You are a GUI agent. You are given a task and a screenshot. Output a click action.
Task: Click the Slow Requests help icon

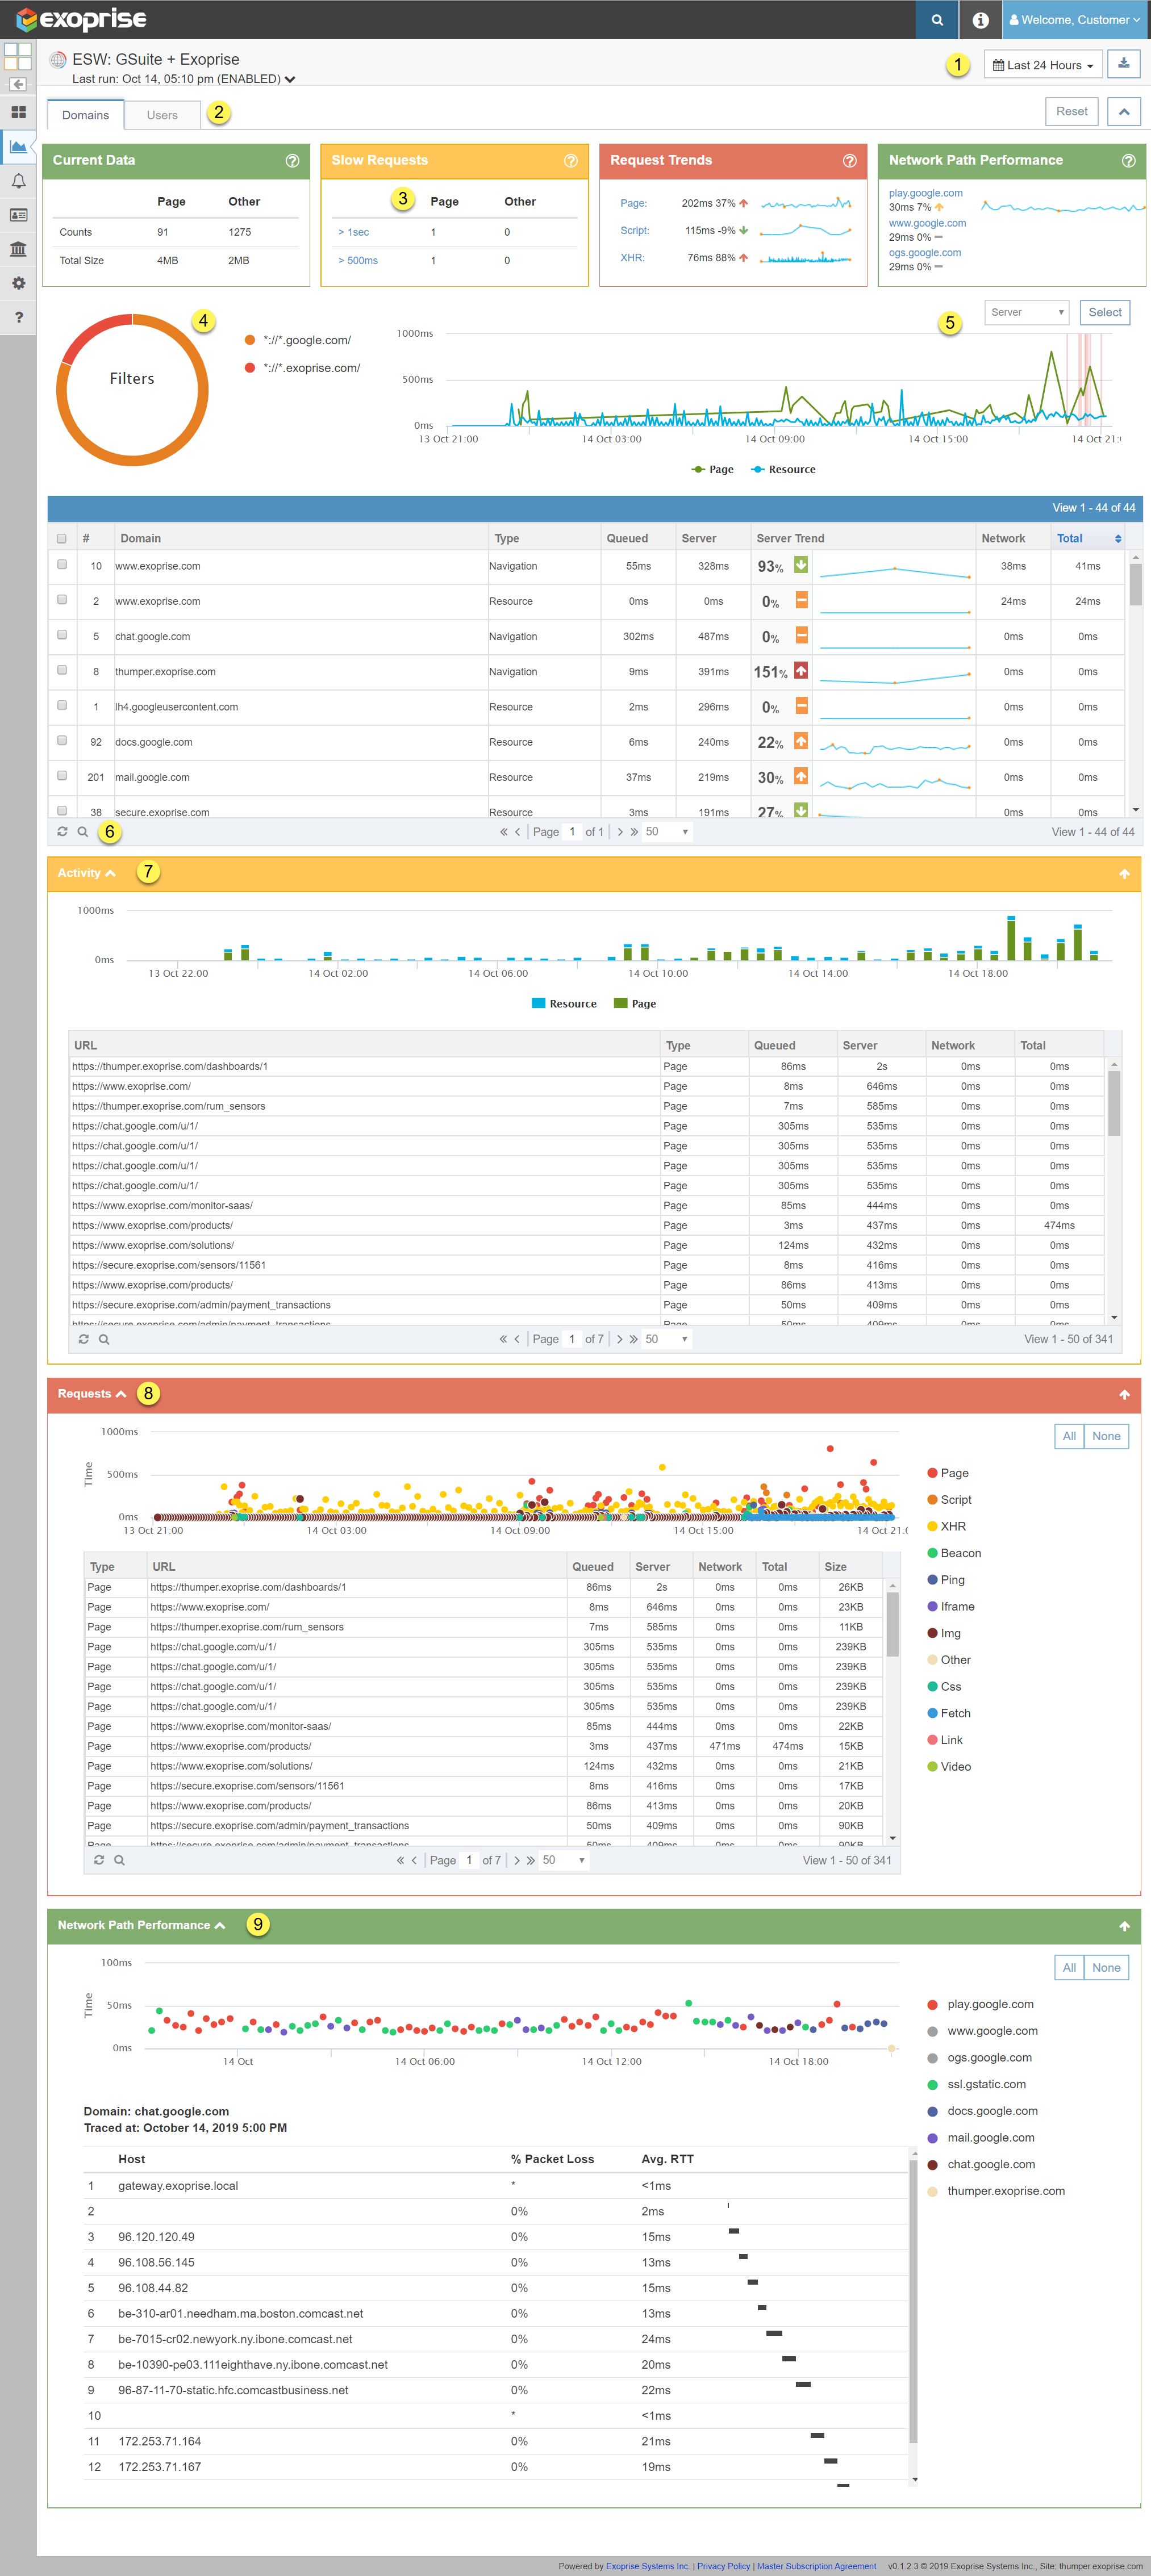tap(570, 161)
